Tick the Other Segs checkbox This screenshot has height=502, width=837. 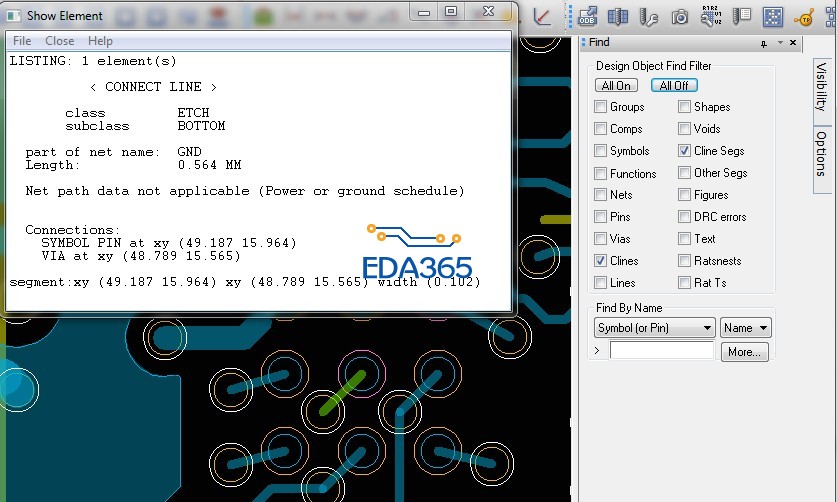pyautogui.click(x=684, y=172)
